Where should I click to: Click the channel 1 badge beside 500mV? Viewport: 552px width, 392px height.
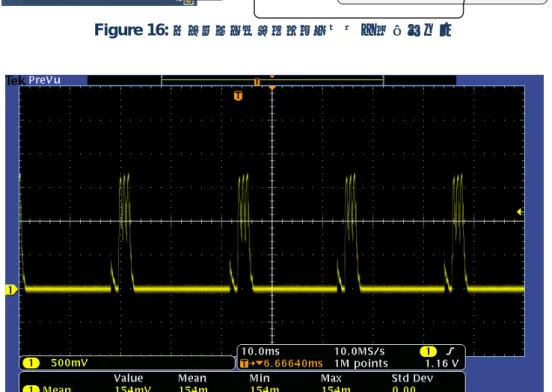pos(31,363)
